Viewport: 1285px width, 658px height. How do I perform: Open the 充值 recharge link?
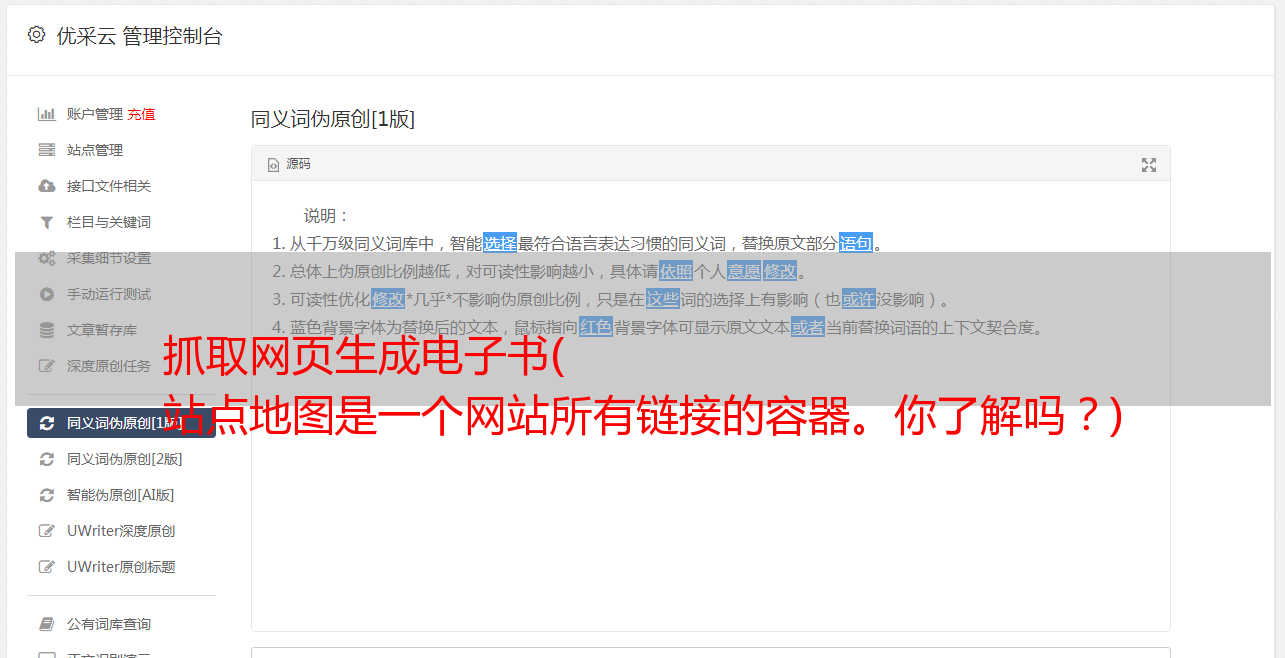point(141,114)
